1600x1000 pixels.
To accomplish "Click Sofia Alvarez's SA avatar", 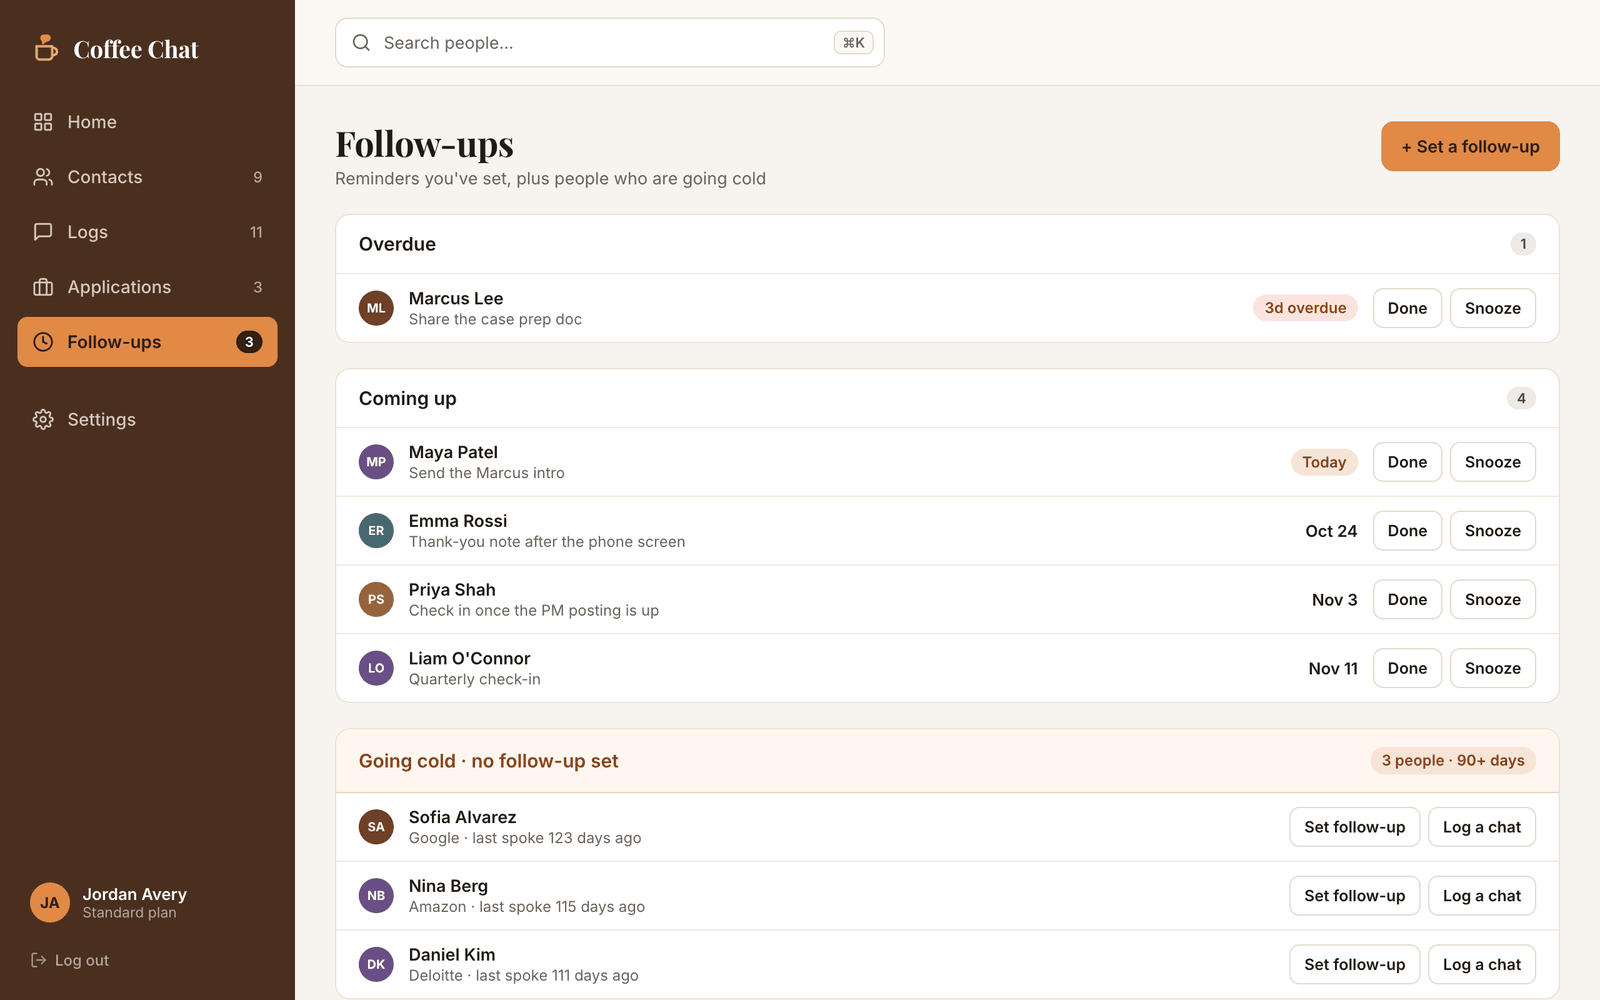I will point(376,827).
